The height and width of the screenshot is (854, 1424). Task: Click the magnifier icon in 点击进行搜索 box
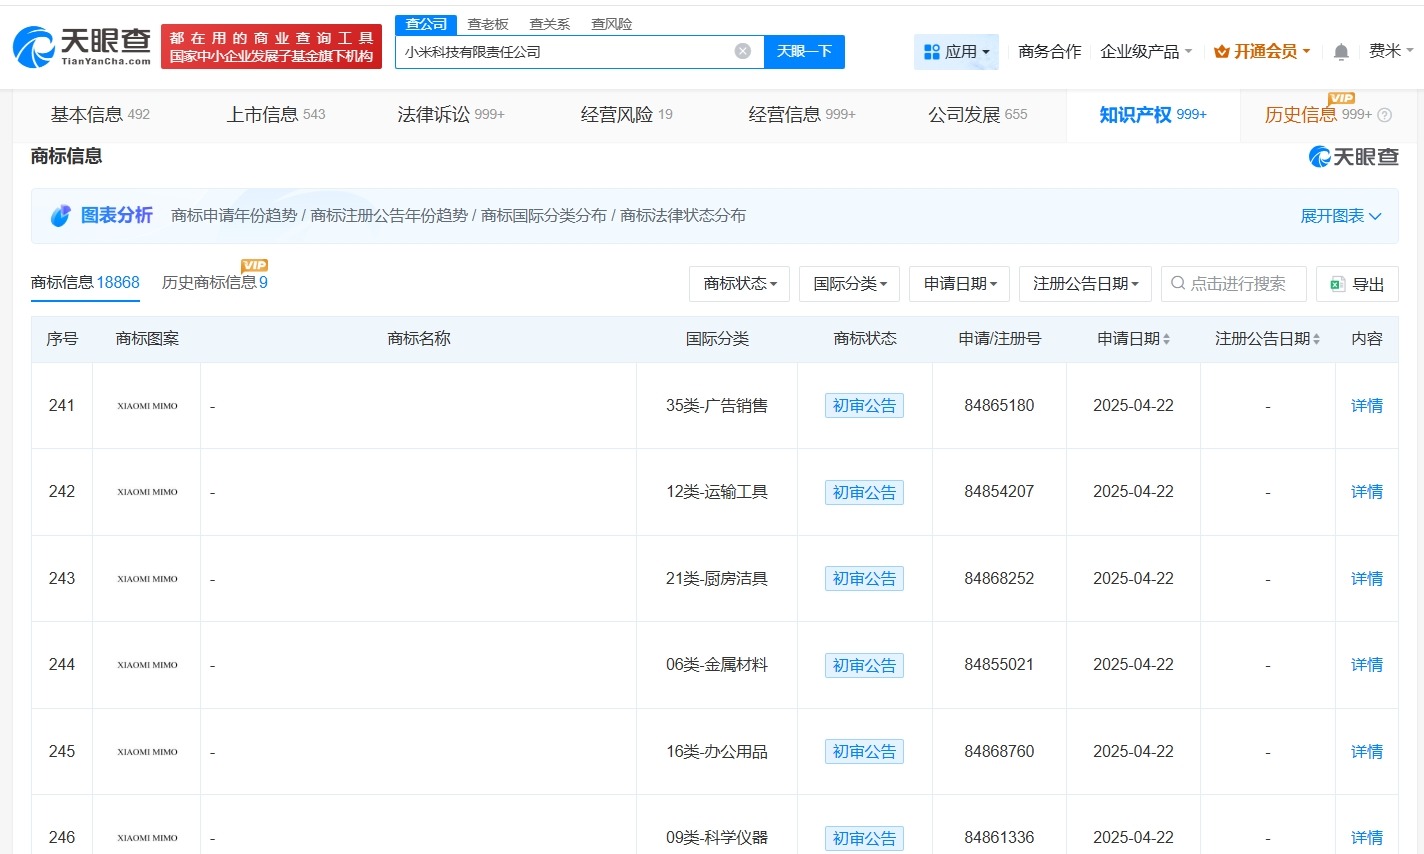pos(1177,284)
